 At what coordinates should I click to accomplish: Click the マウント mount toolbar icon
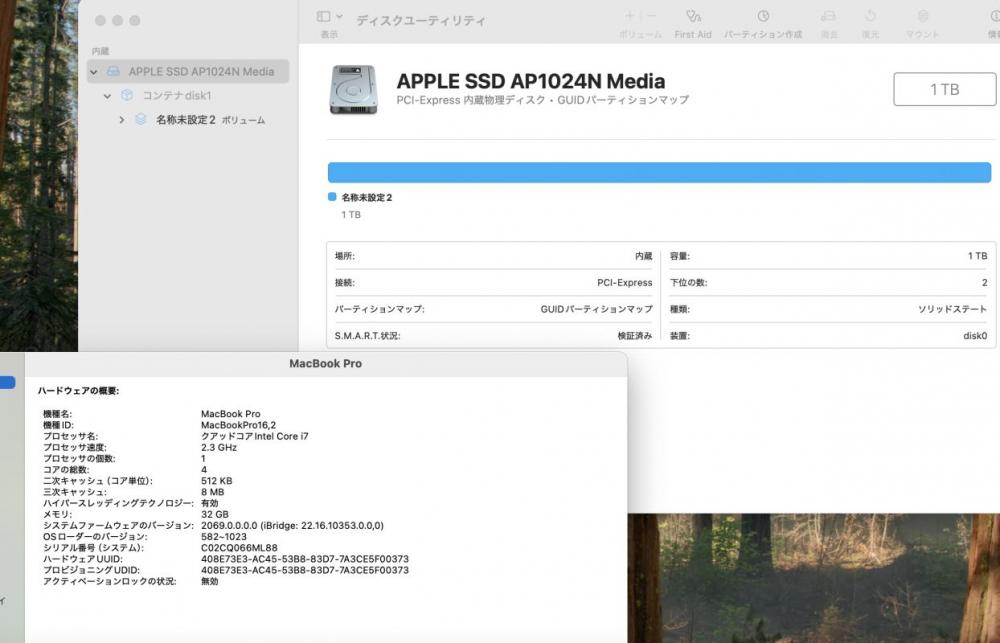pyautogui.click(x=923, y=16)
